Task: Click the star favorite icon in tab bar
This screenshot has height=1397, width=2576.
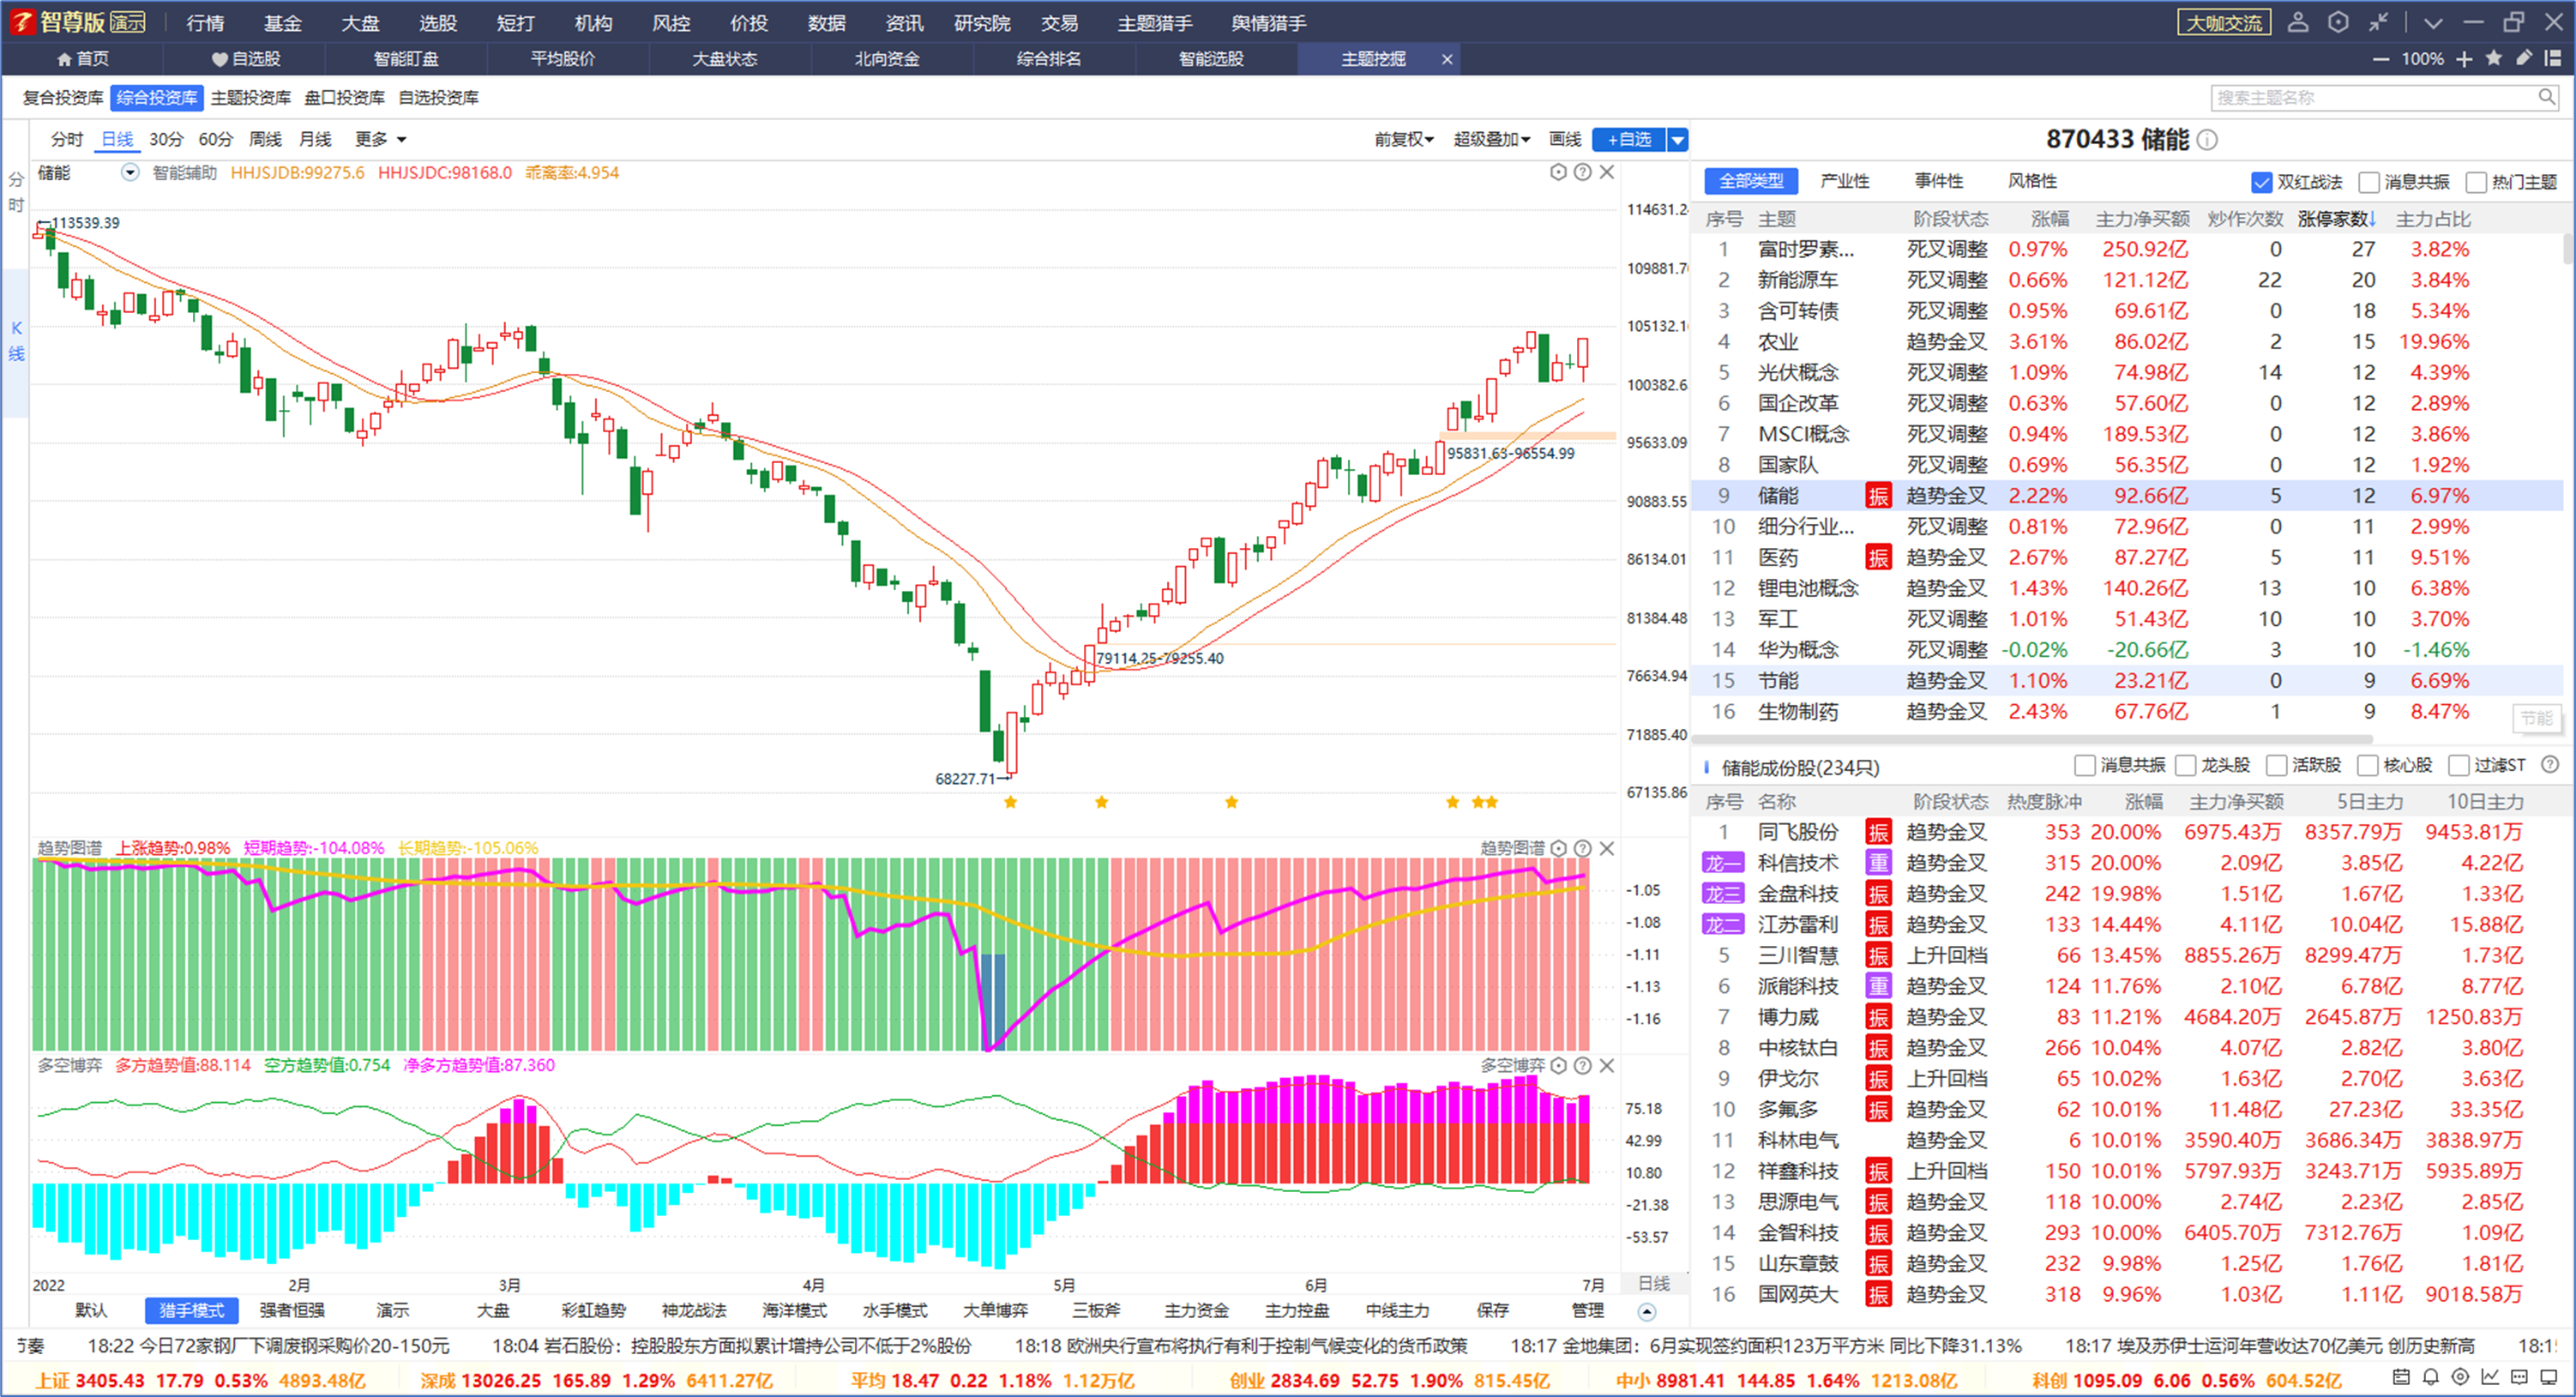Action: coord(2494,58)
